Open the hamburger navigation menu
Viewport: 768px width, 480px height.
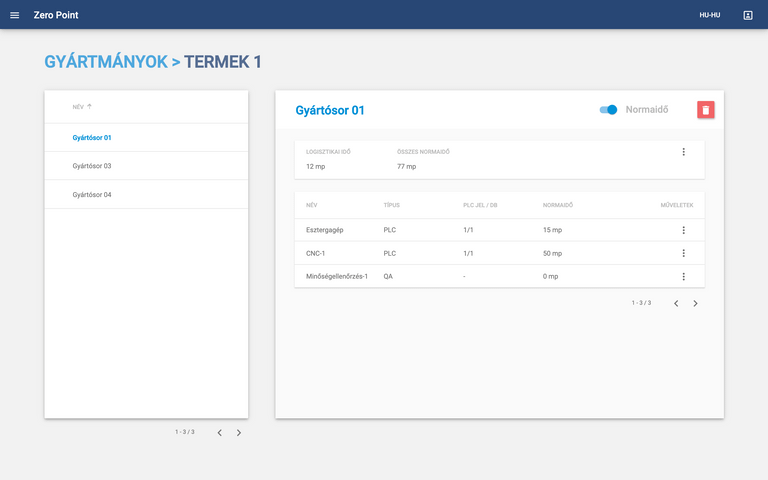(14, 15)
